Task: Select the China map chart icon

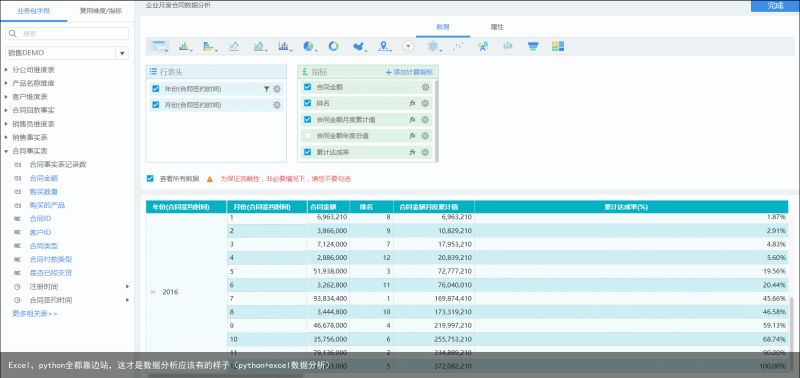Action: [x=359, y=46]
